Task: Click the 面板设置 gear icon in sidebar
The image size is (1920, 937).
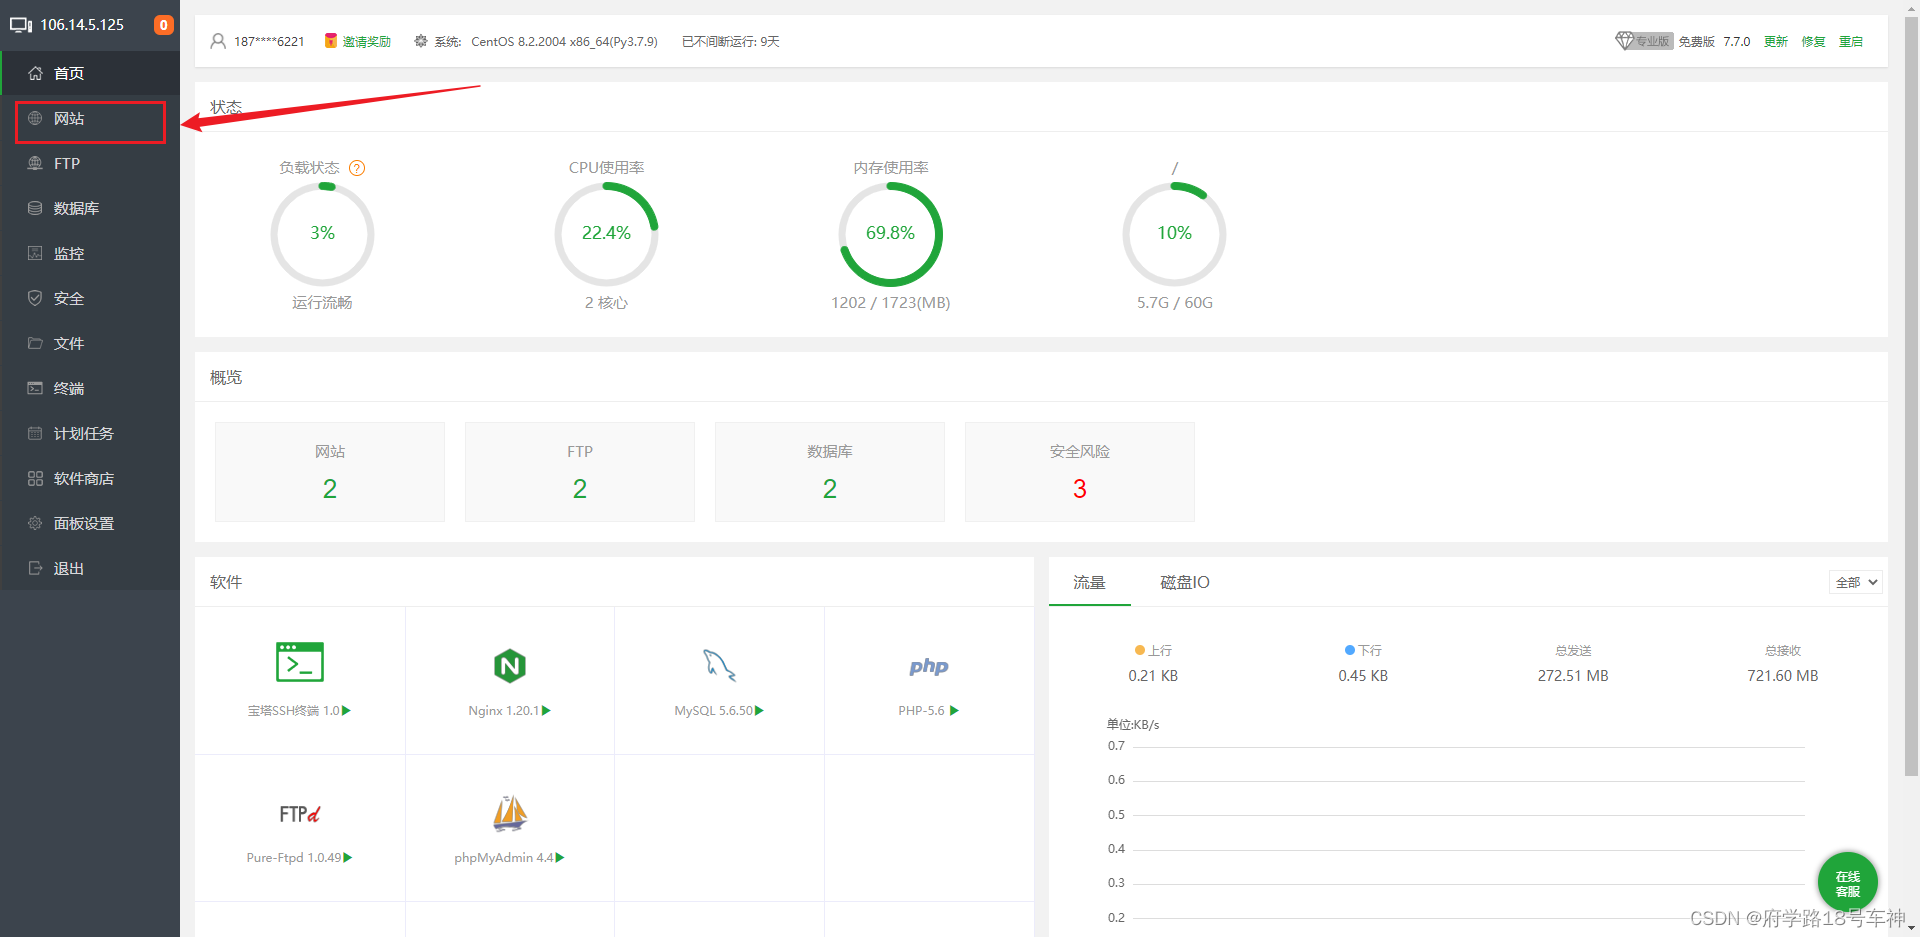Action: pos(35,523)
